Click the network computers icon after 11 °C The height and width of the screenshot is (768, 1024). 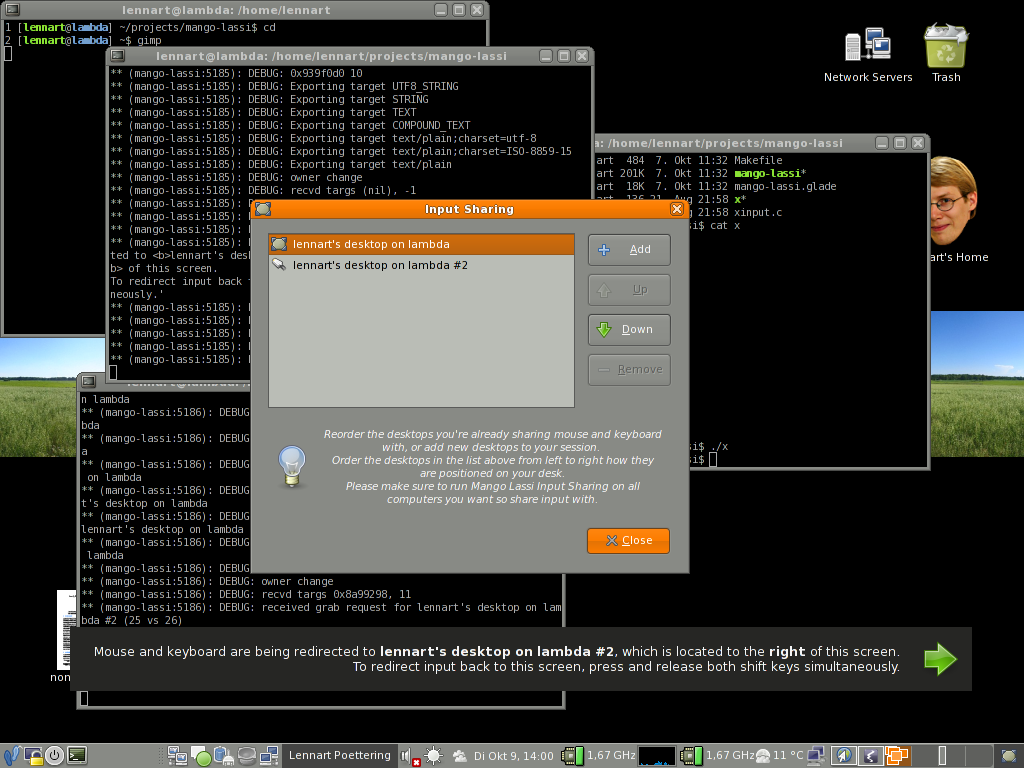click(x=816, y=756)
